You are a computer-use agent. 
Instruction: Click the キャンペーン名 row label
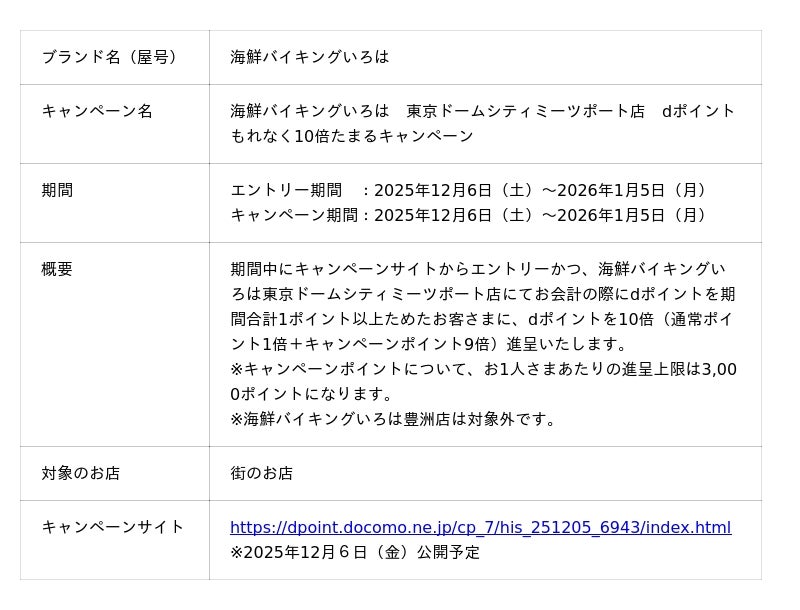[97, 111]
